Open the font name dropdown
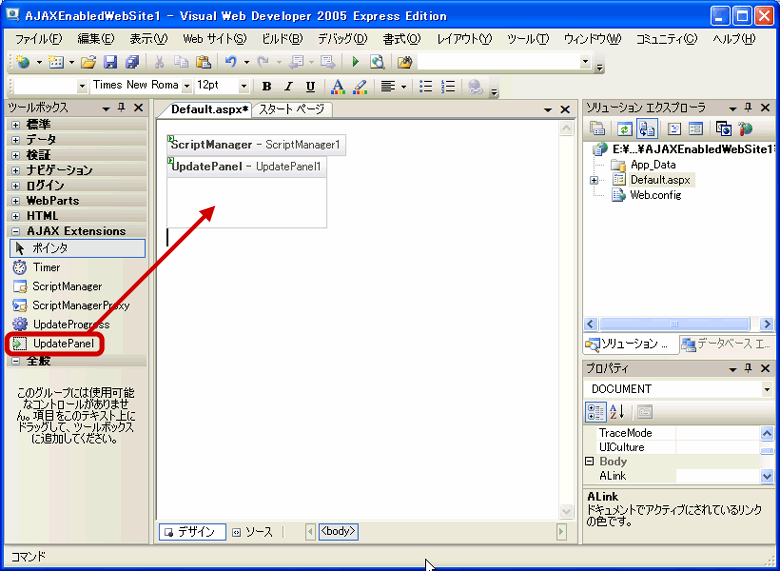 click(187, 87)
